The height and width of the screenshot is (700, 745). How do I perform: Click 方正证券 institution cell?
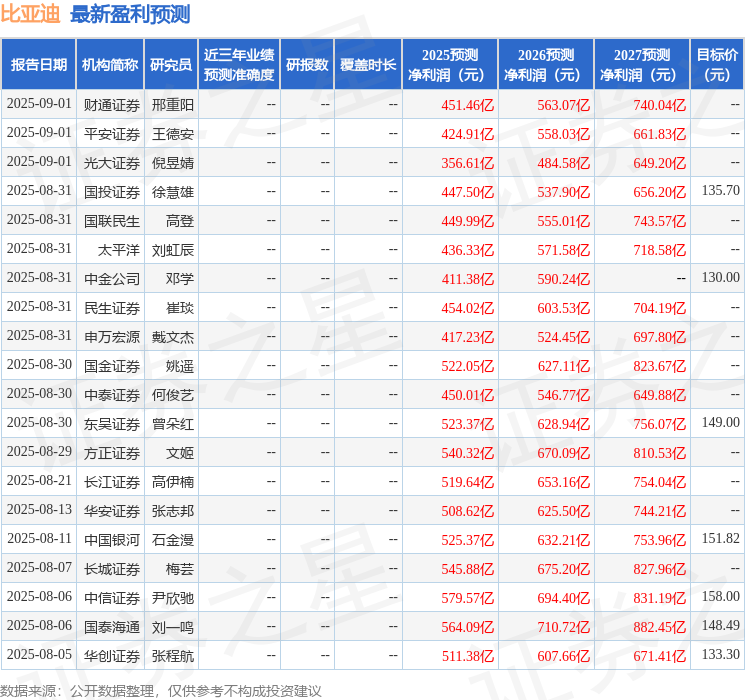pos(112,453)
